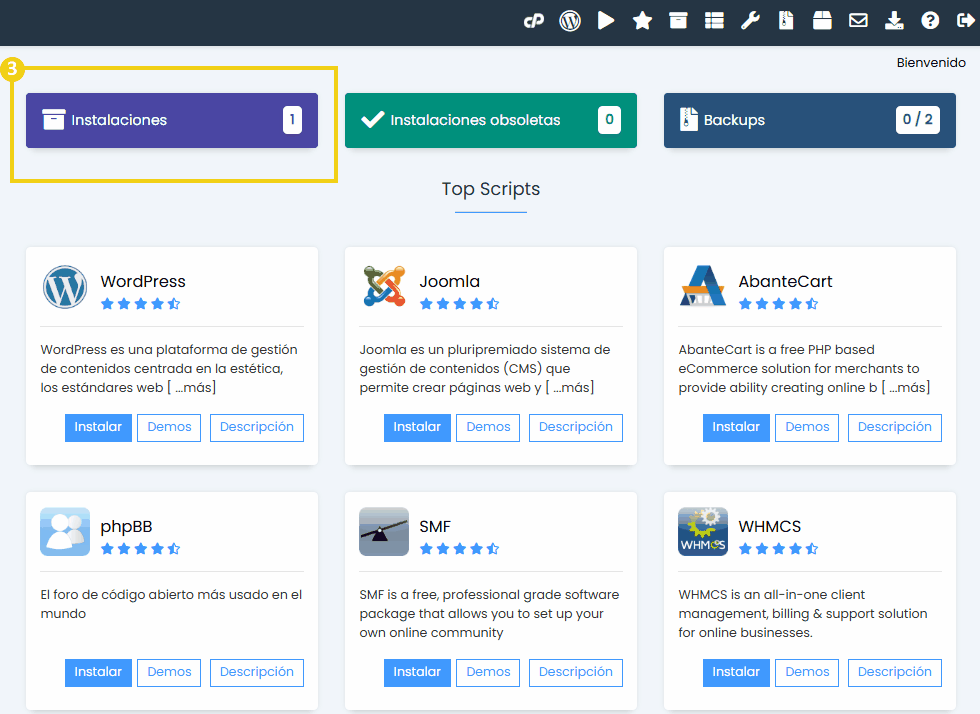Click the AbanteCart logo

point(702,286)
